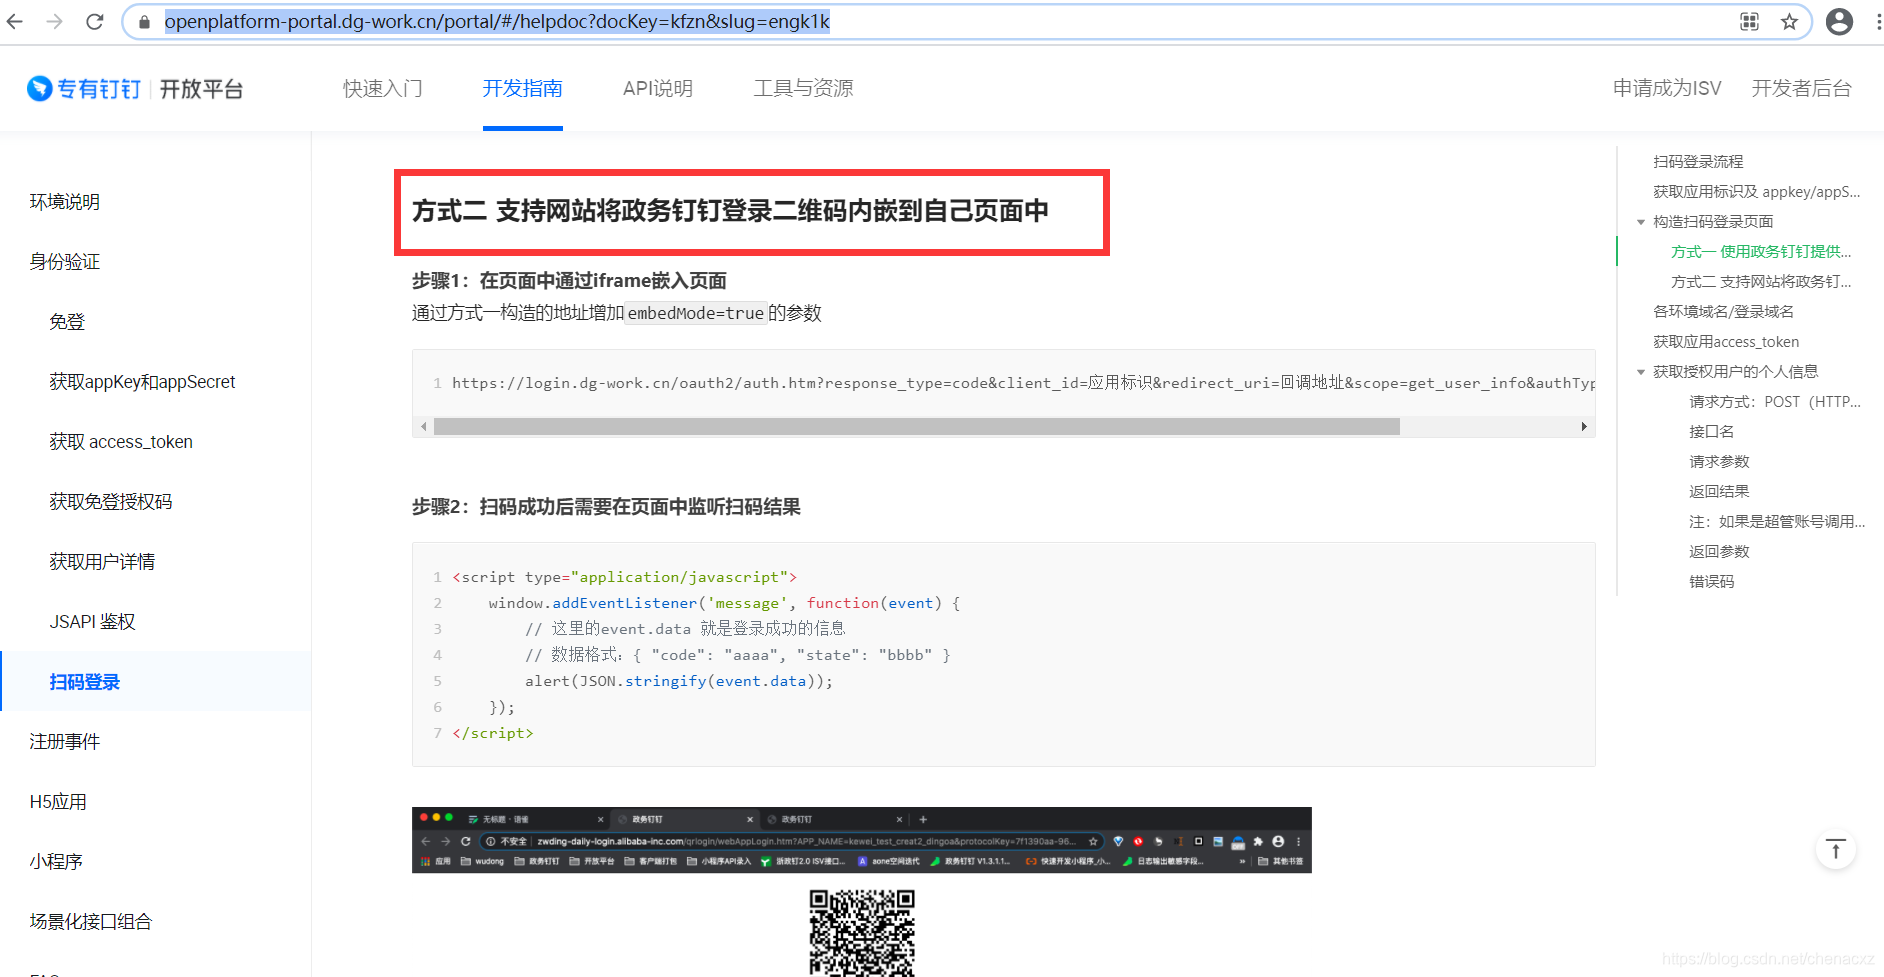Viewport: 1884px width, 977px height.
Task: Jump to 返回参数 in the outline
Action: tap(1719, 552)
